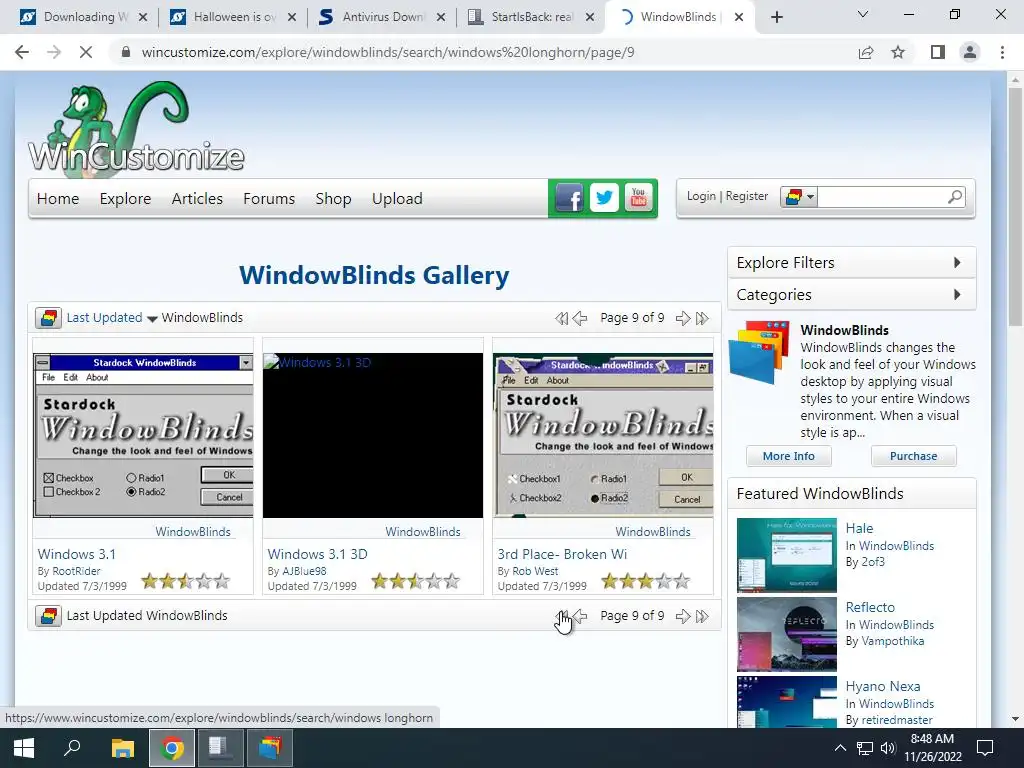1024x768 pixels.
Task: Click the Windows Start button
Action: tap(24, 748)
